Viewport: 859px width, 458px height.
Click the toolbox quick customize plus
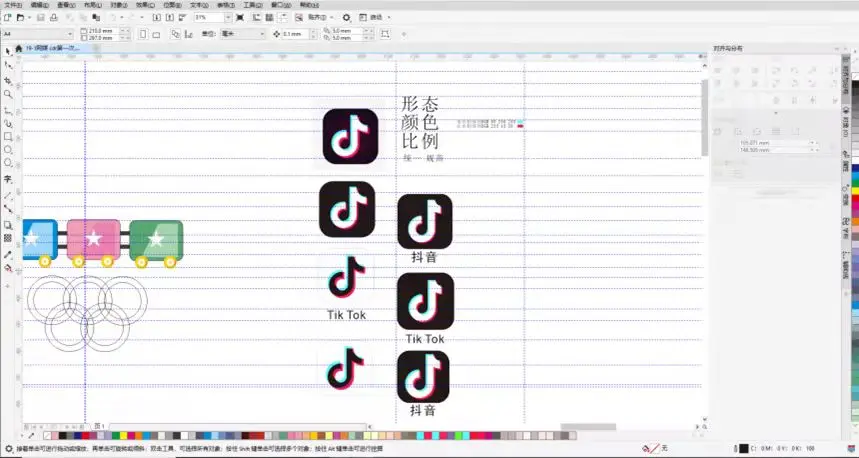pos(8,286)
